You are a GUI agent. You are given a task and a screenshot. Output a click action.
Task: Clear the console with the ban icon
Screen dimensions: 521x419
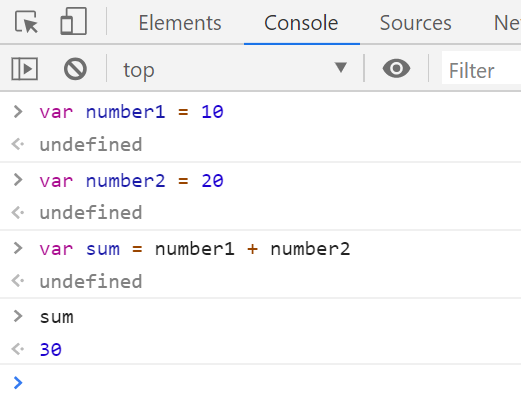(x=75, y=69)
